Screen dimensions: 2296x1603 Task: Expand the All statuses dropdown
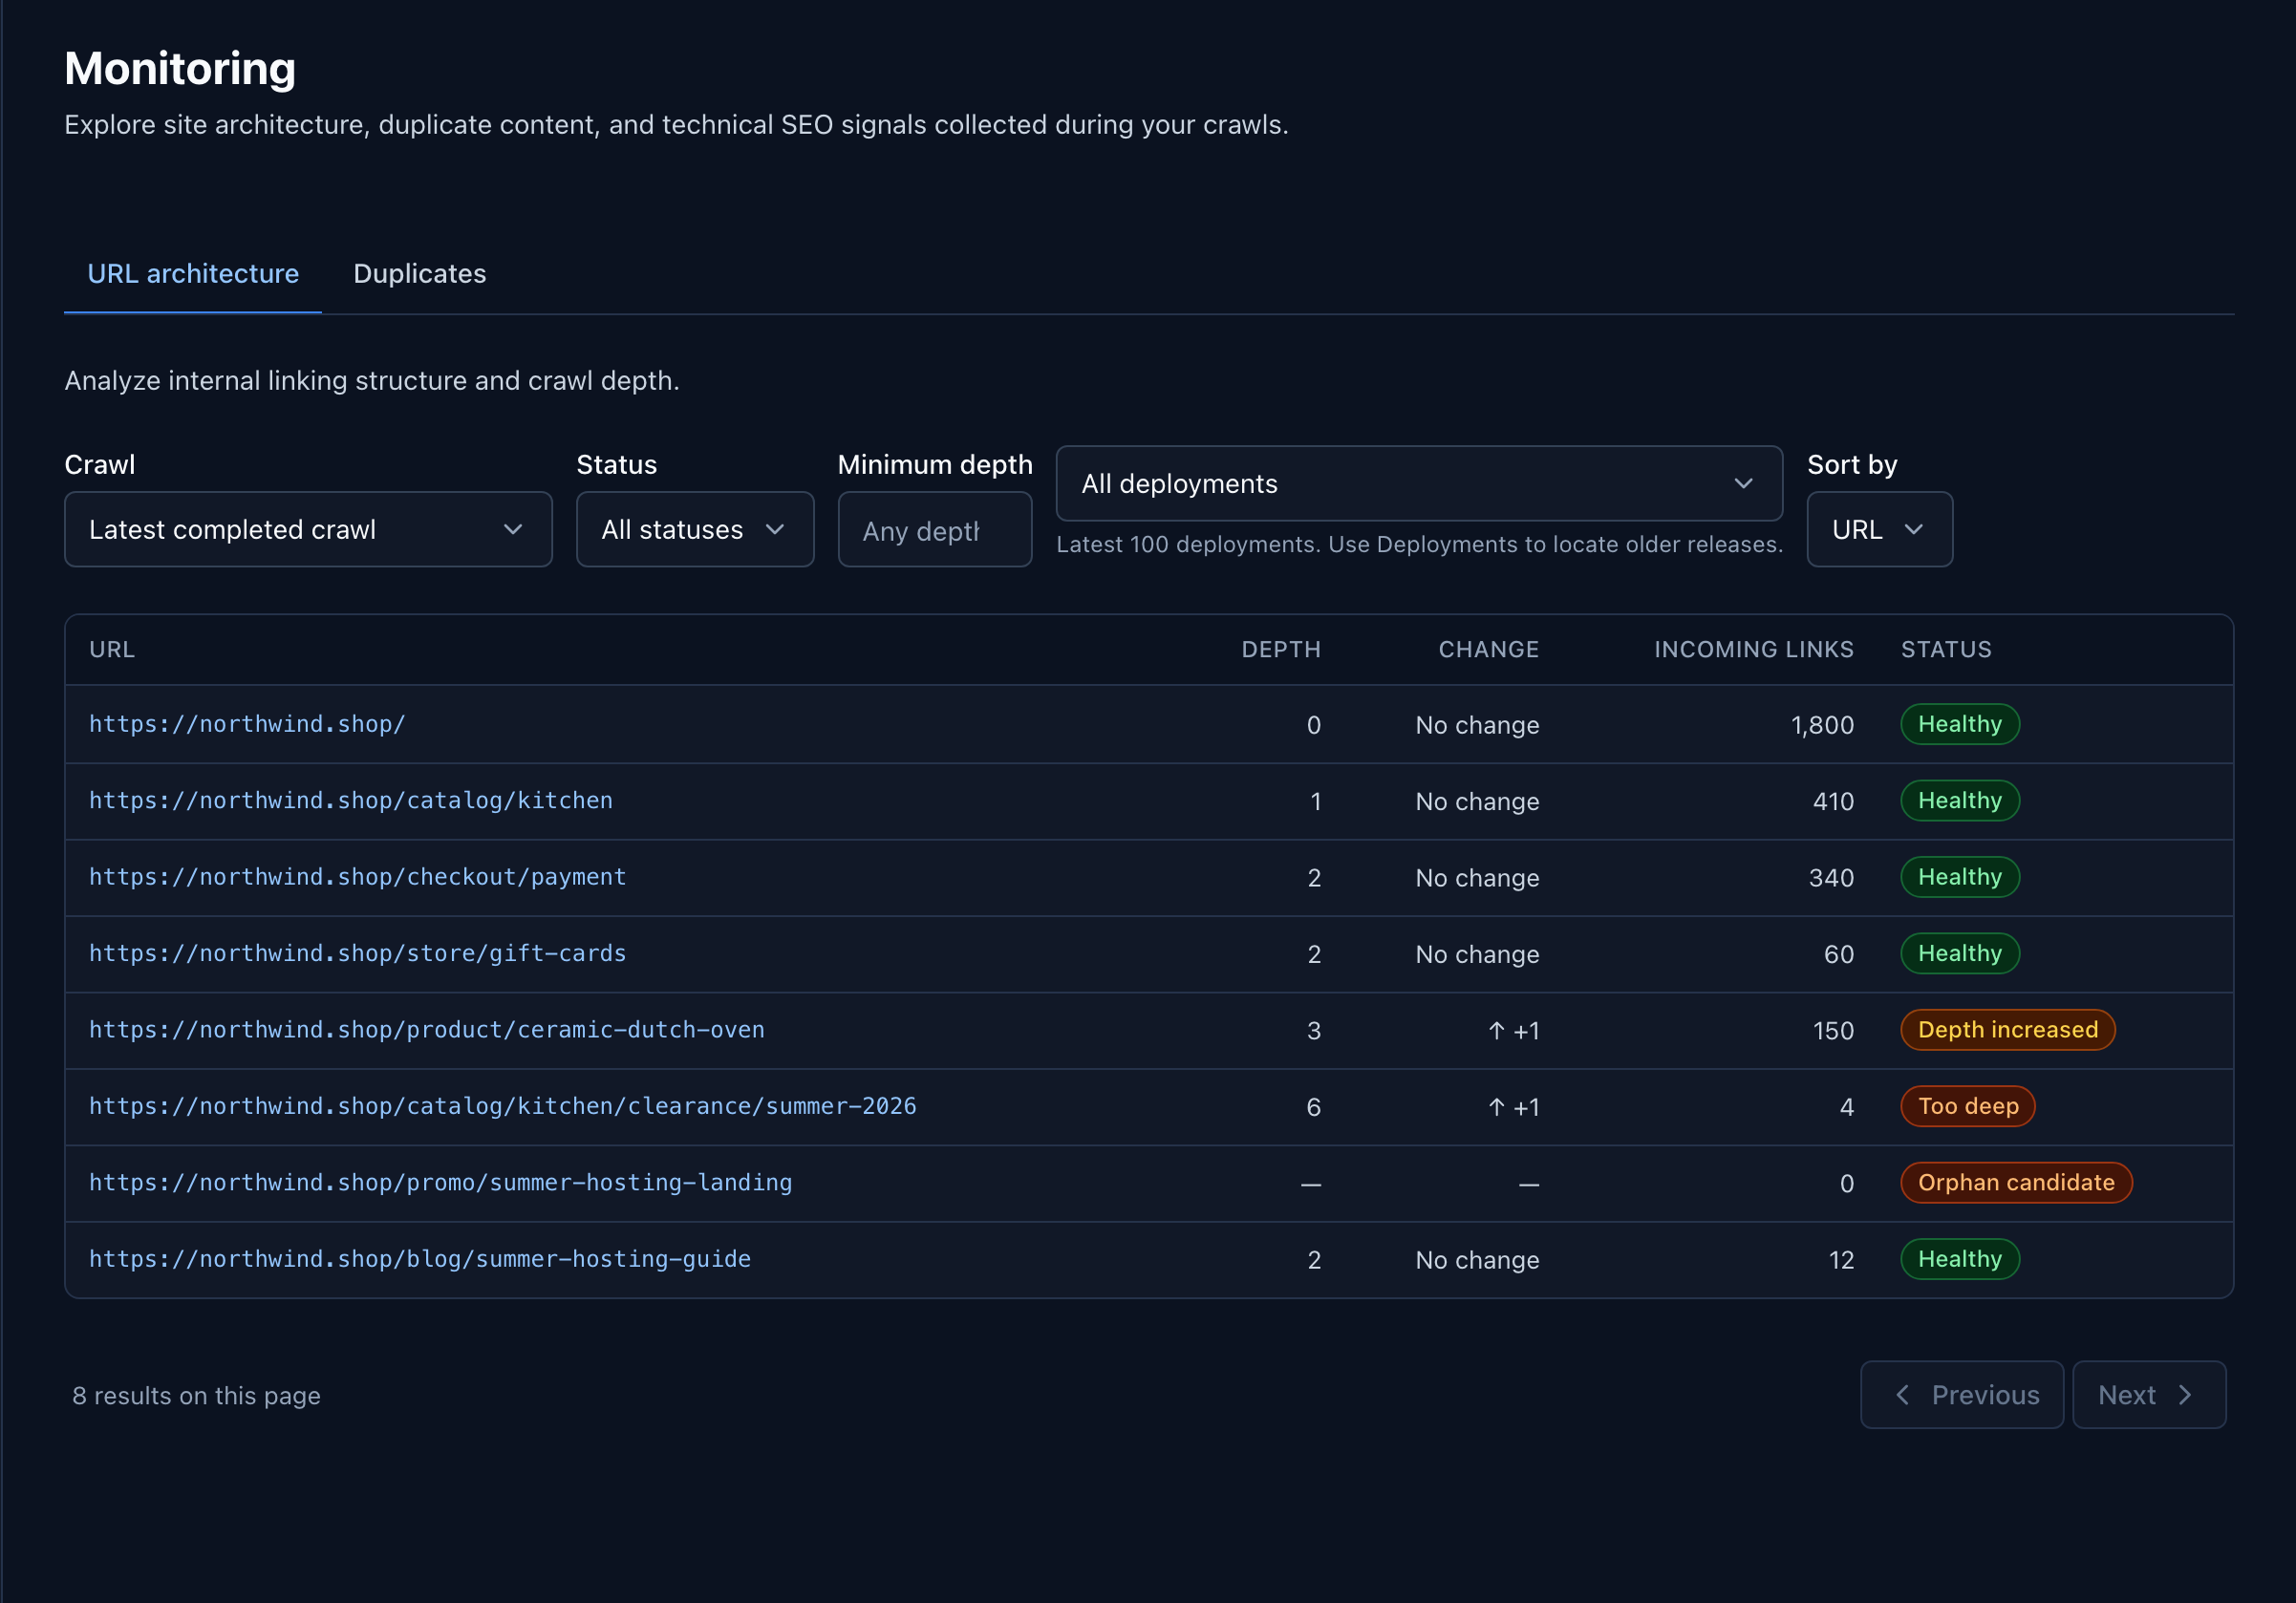tap(695, 529)
